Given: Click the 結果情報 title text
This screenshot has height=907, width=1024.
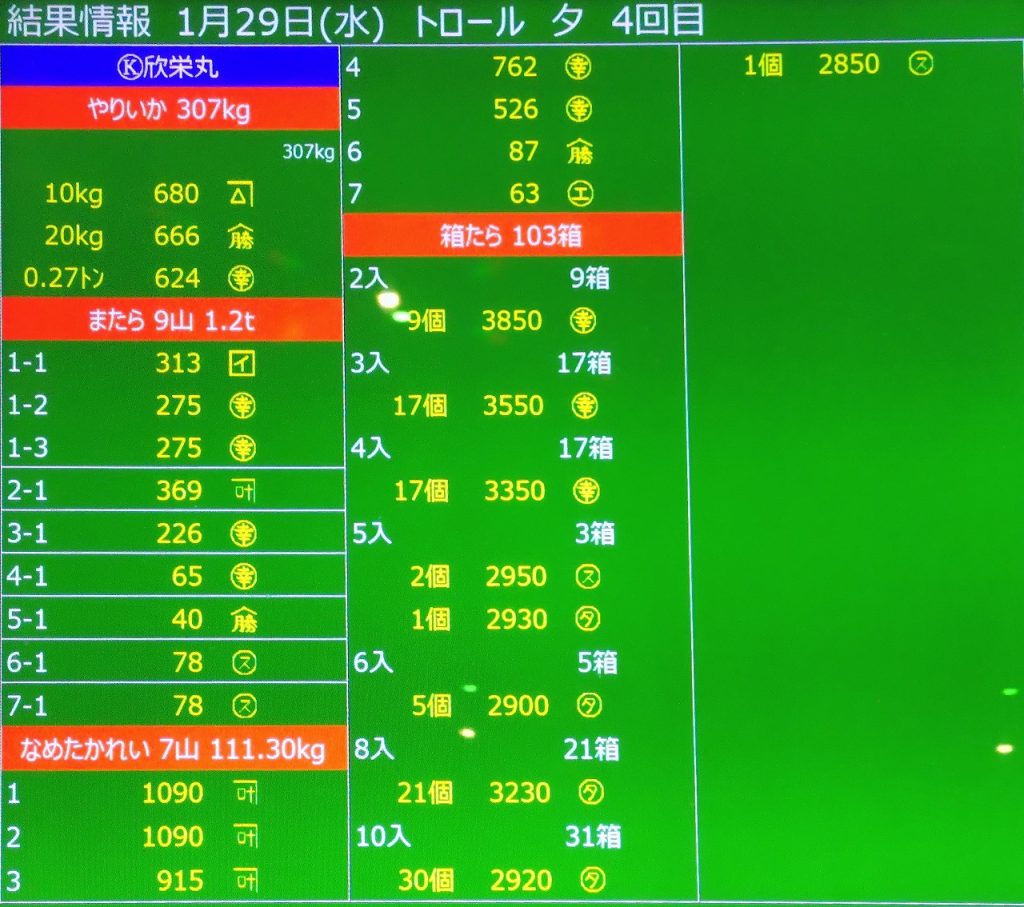Looking at the screenshot, I should tap(80, 22).
